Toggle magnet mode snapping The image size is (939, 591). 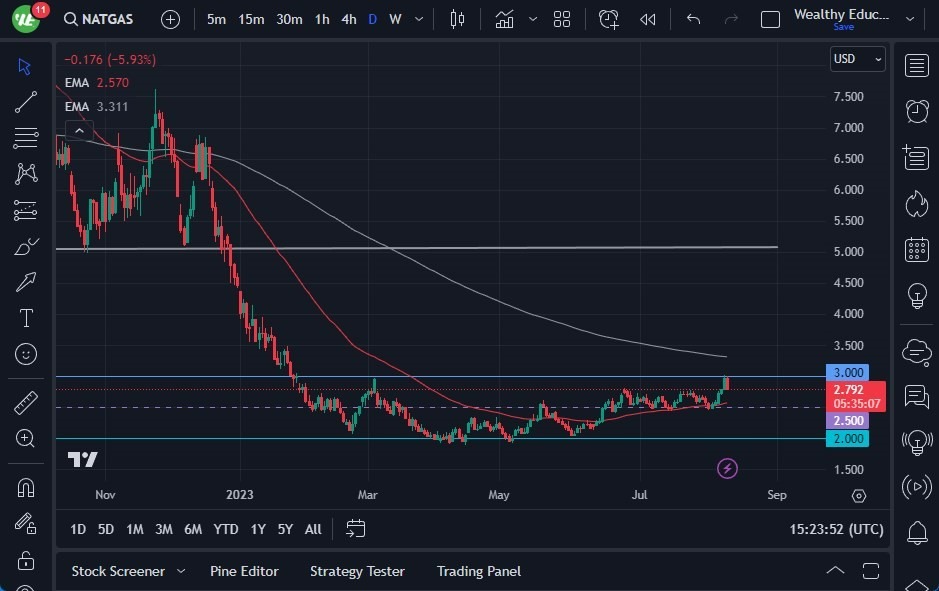tap(26, 488)
